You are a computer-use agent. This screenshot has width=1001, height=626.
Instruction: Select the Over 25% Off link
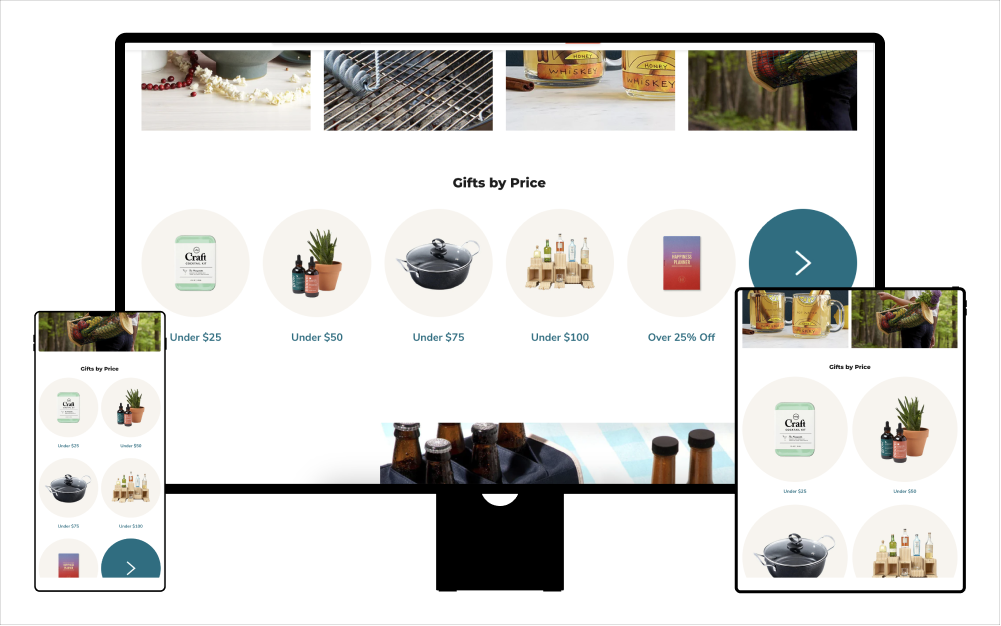pos(681,337)
